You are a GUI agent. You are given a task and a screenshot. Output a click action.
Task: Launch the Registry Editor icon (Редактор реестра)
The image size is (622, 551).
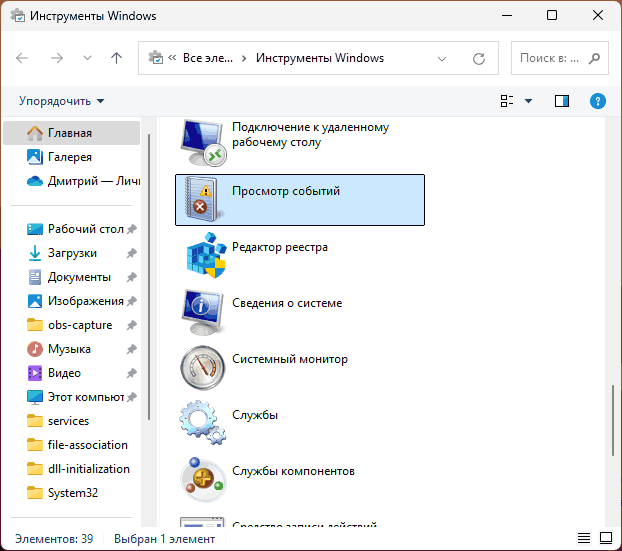tap(206, 255)
